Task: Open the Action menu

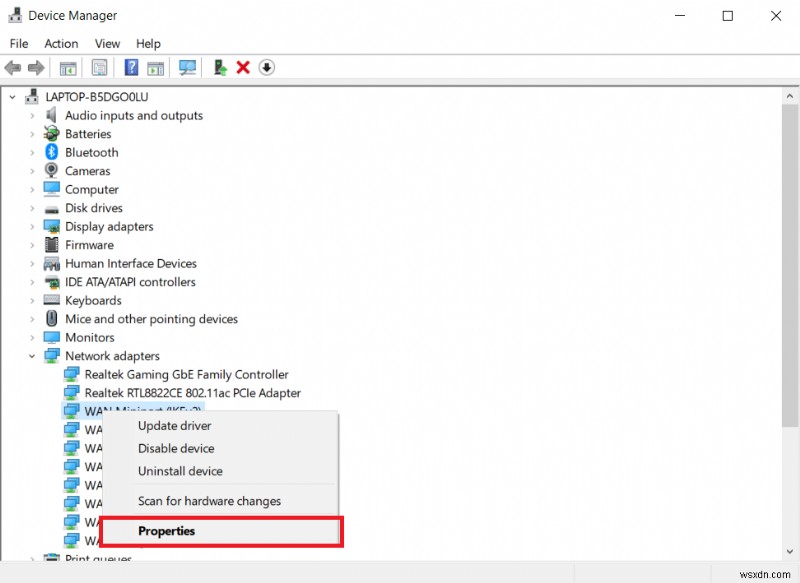Action: point(61,43)
